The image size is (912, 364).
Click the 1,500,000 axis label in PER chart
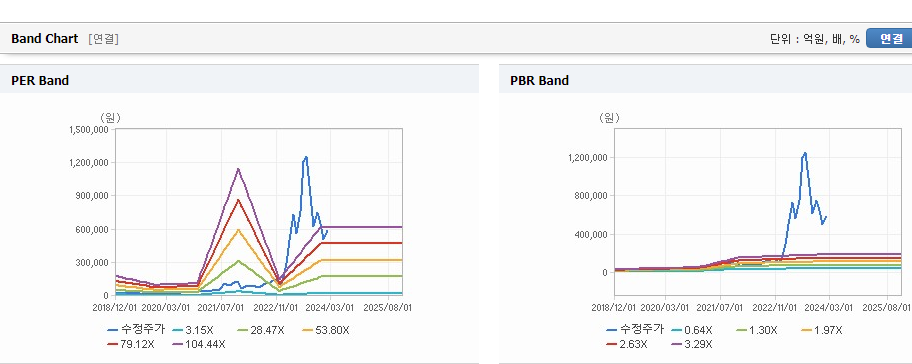point(89,130)
